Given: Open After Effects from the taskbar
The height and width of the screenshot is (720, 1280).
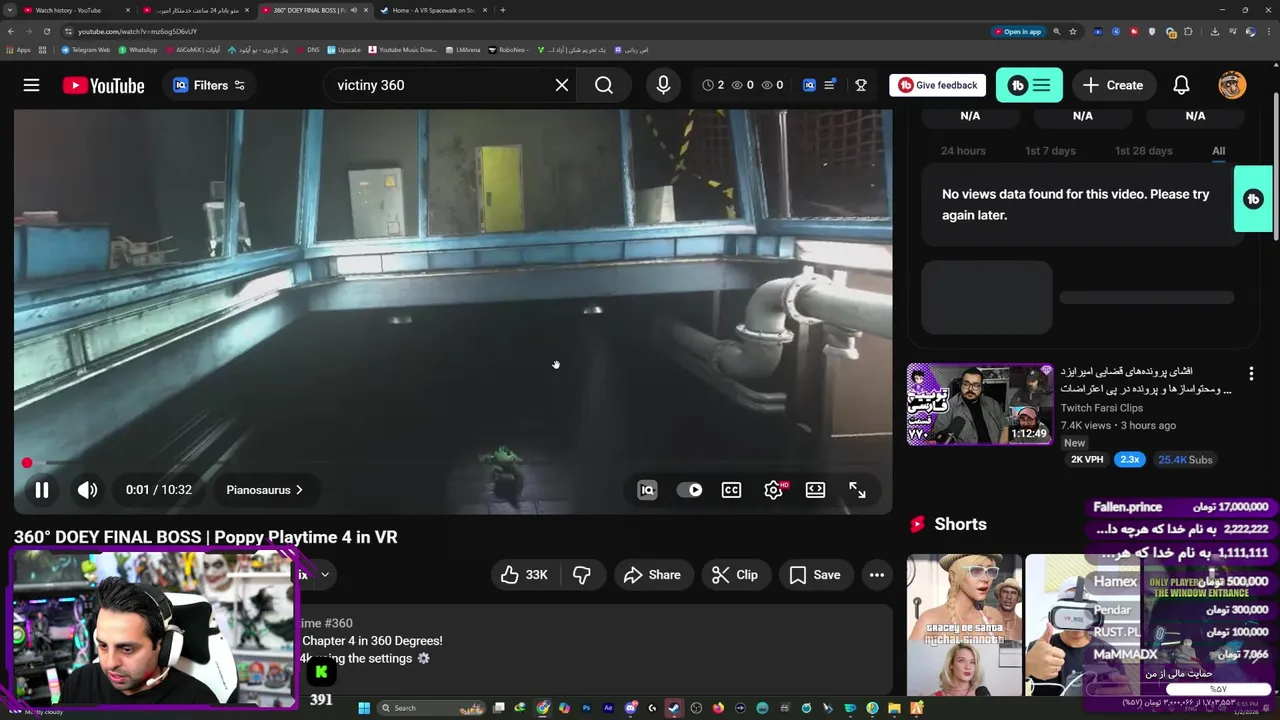Looking at the screenshot, I should point(608,708).
